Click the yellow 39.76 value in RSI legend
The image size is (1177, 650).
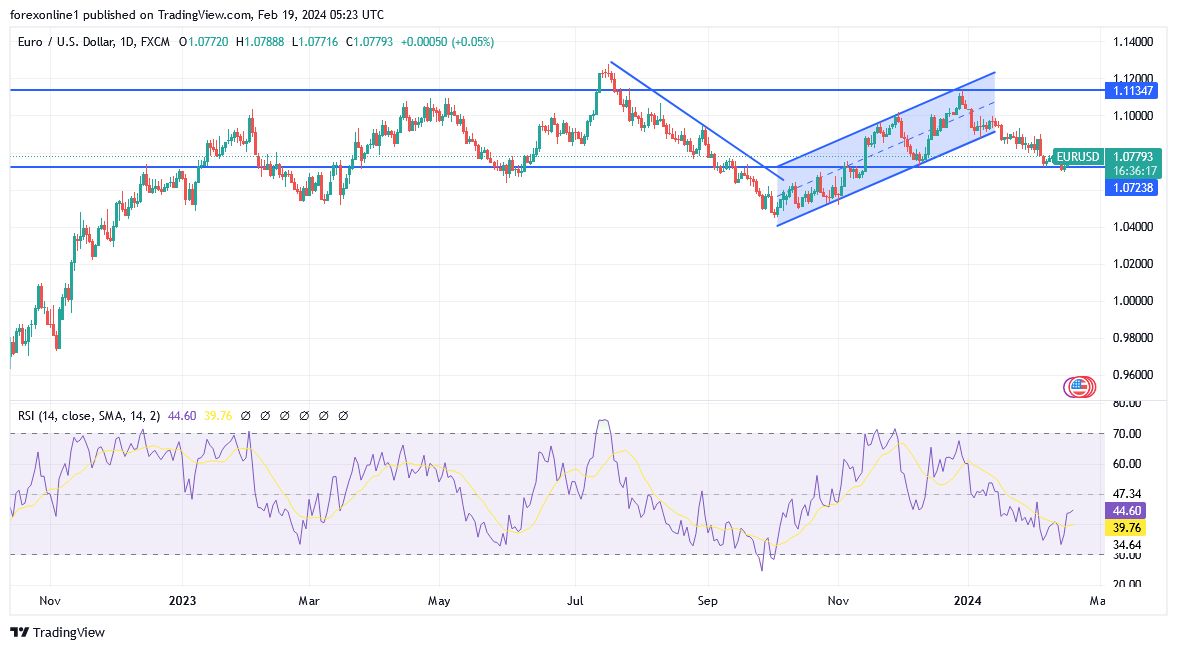(218, 416)
